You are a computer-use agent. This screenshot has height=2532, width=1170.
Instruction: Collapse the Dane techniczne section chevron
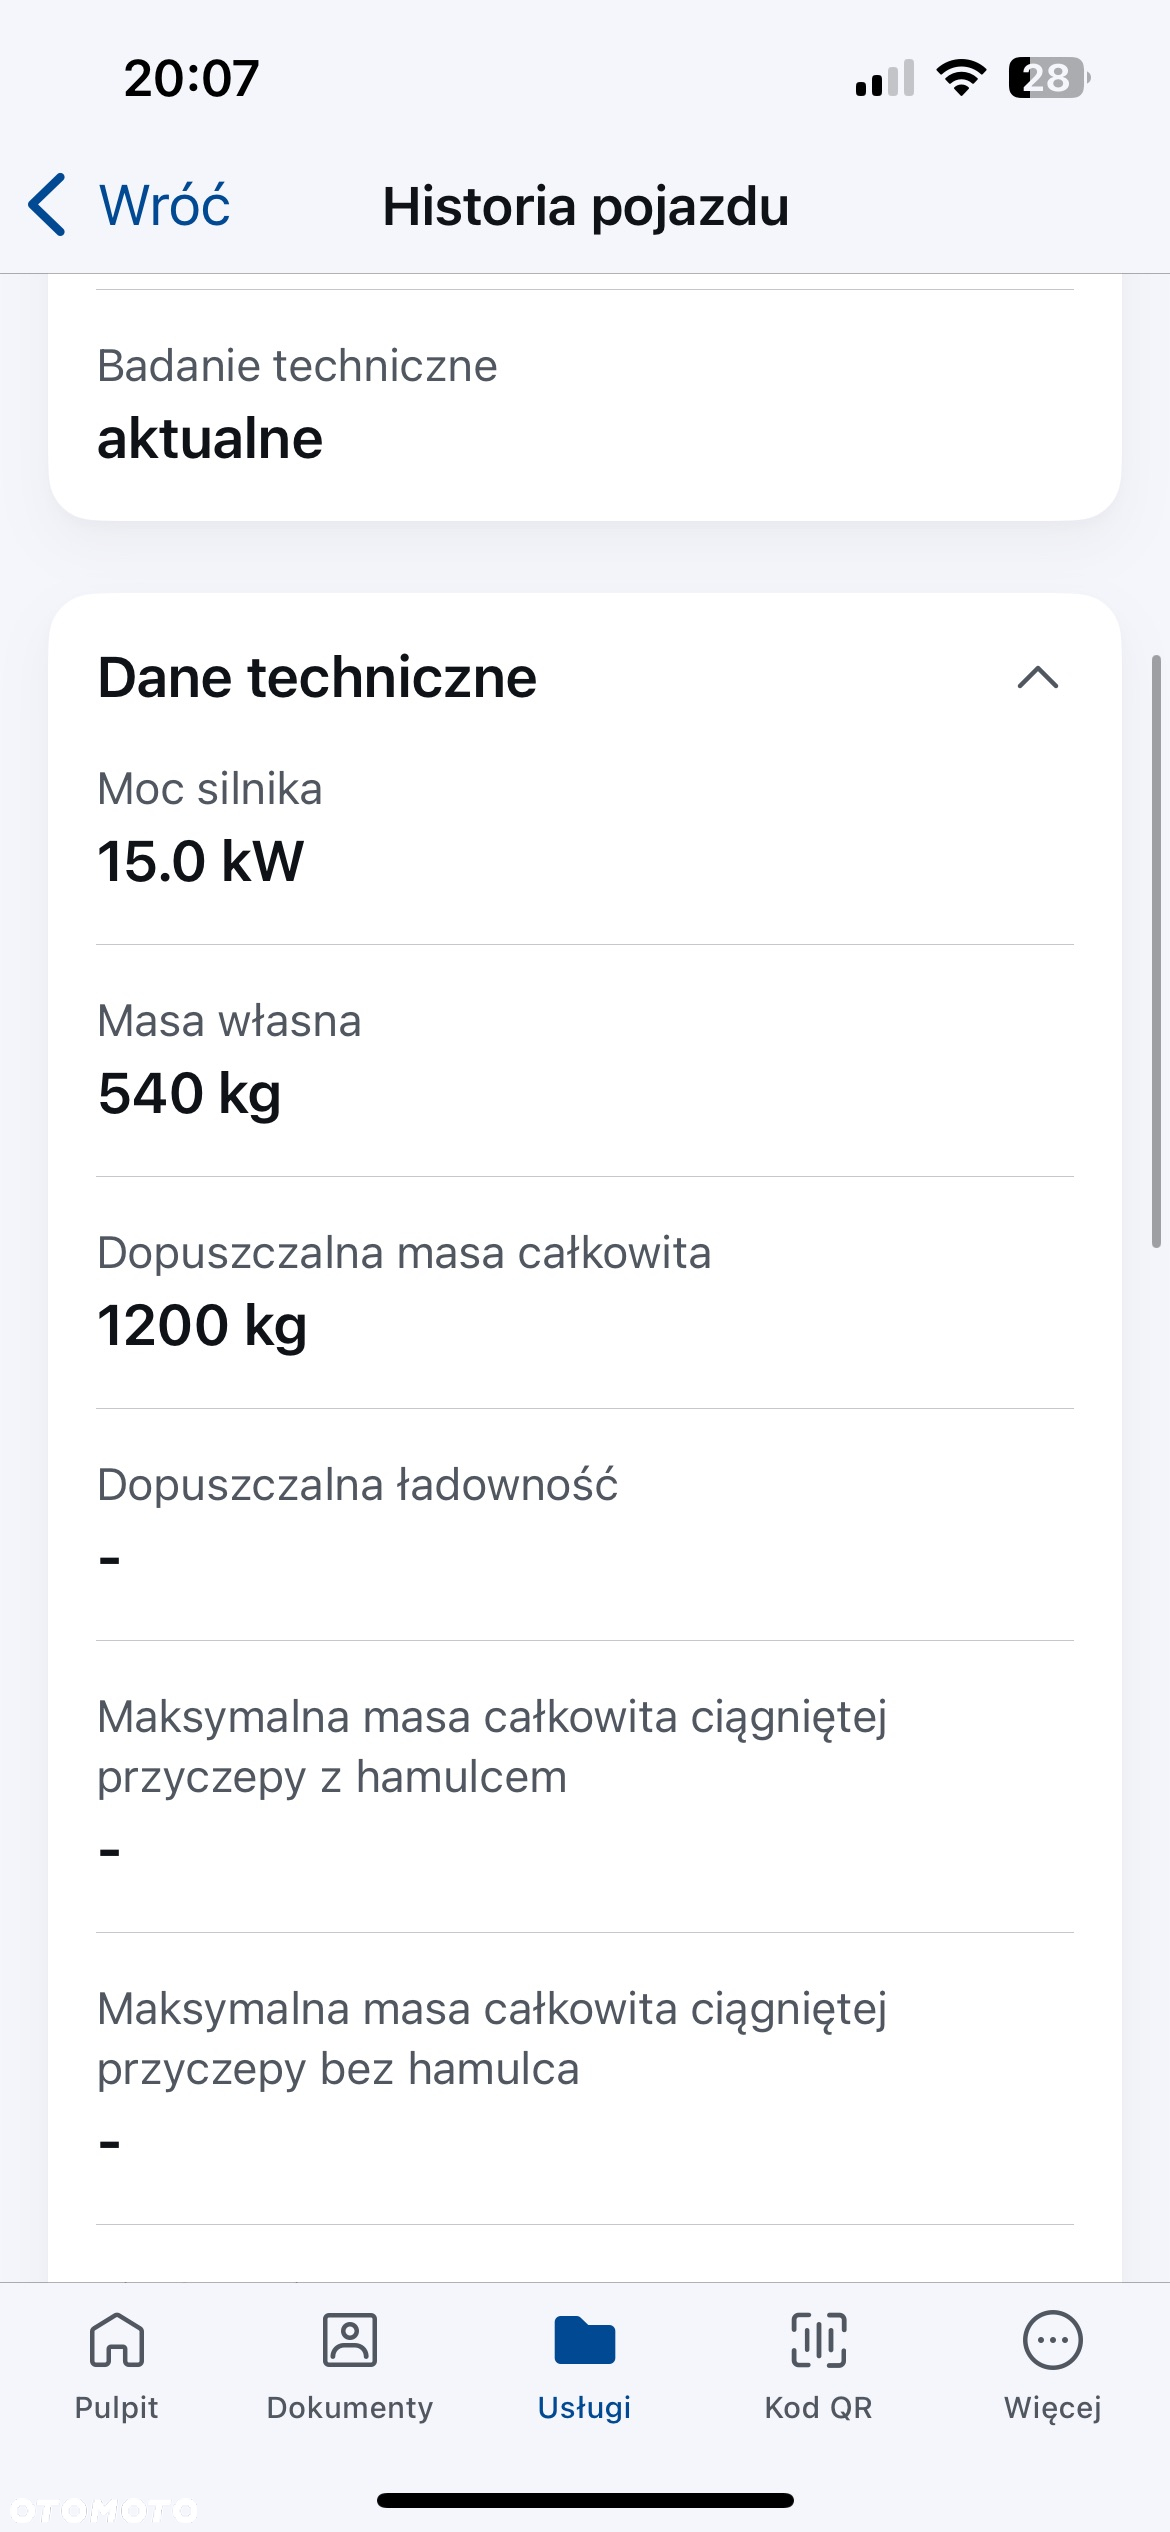(x=1038, y=678)
